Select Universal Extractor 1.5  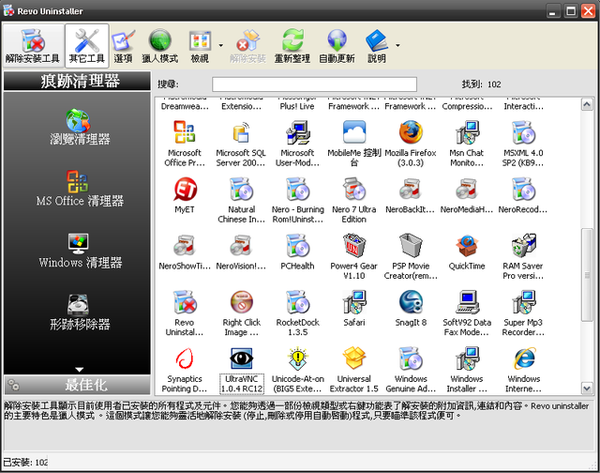(x=354, y=370)
